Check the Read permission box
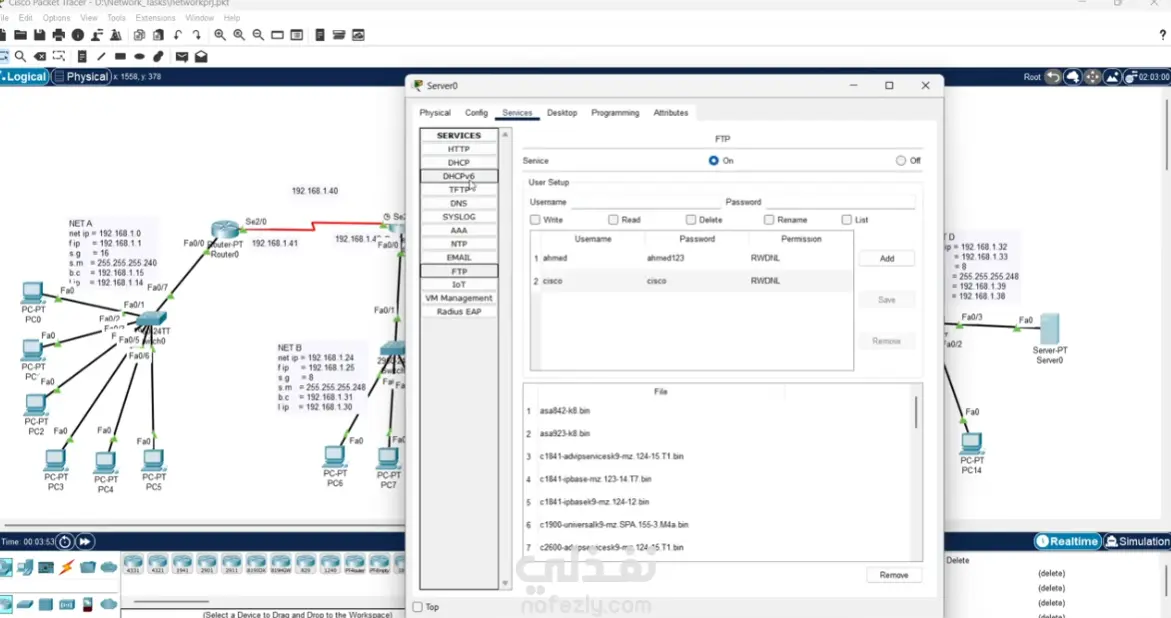Image resolution: width=1171 pixels, height=618 pixels. 613,219
